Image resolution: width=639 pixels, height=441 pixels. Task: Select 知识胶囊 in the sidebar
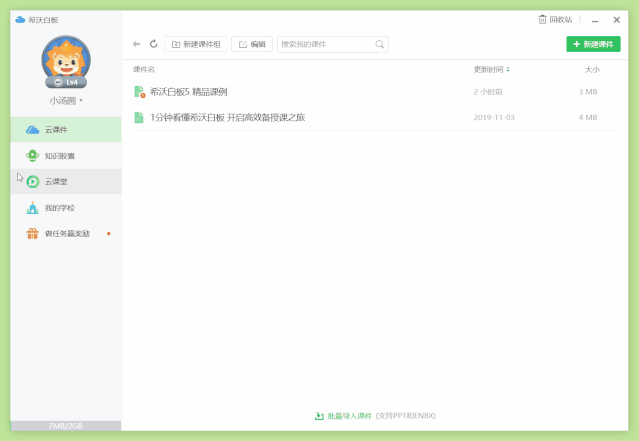pos(66,156)
